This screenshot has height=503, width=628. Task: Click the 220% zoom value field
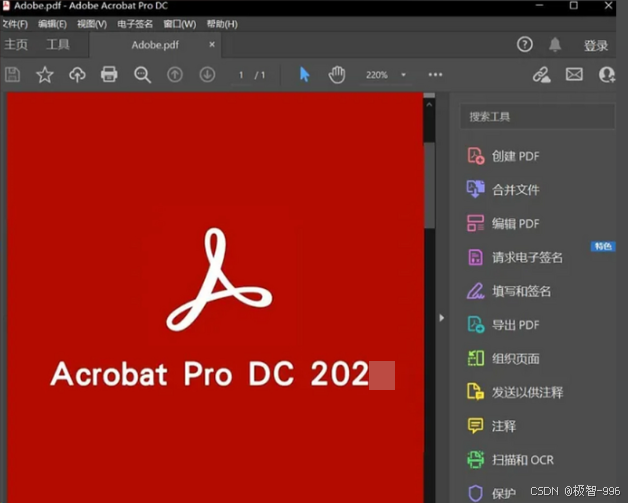pos(376,75)
